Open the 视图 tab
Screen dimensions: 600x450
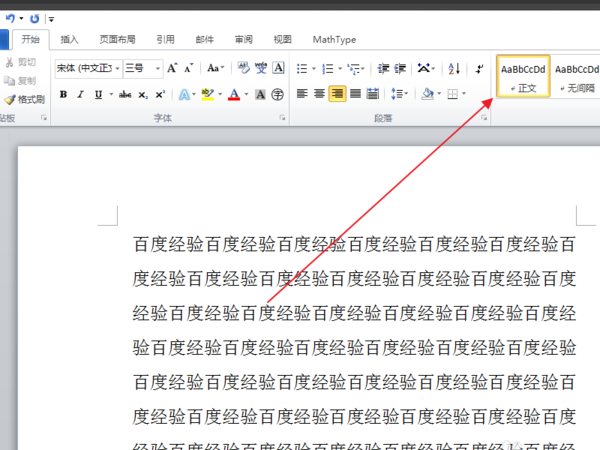pyautogui.click(x=283, y=39)
